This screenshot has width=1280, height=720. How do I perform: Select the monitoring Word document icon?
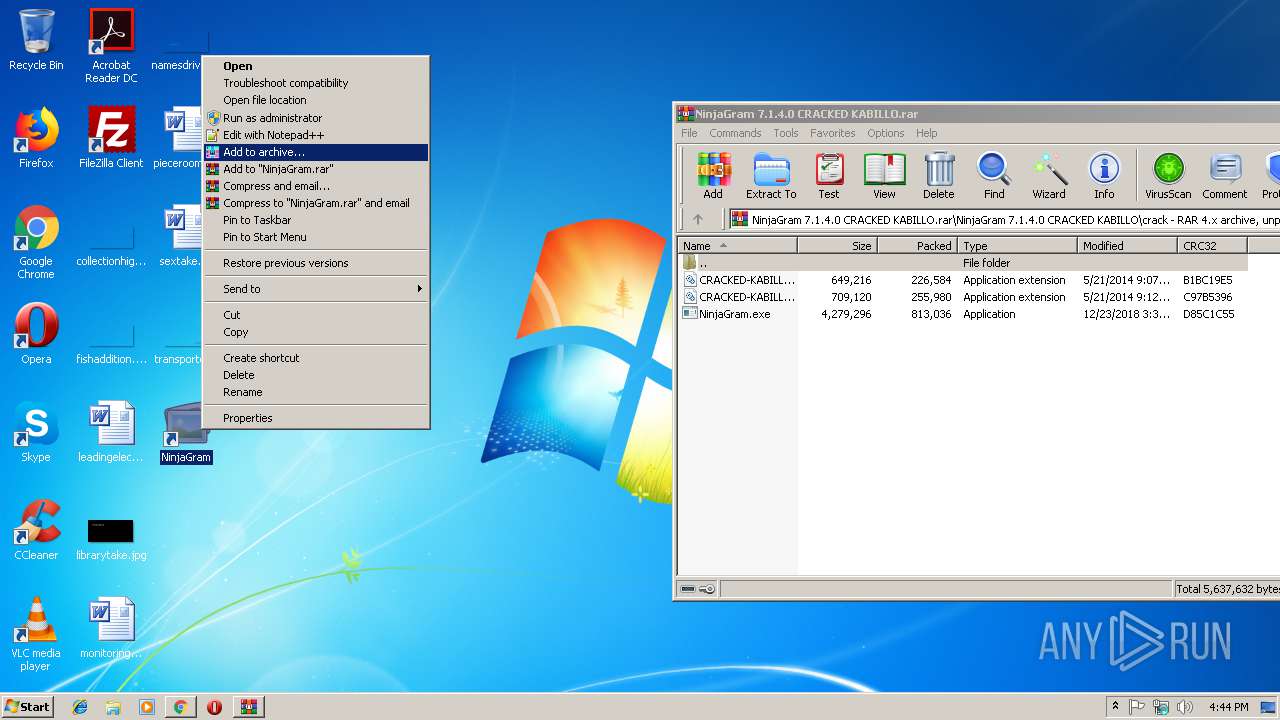tap(111, 628)
